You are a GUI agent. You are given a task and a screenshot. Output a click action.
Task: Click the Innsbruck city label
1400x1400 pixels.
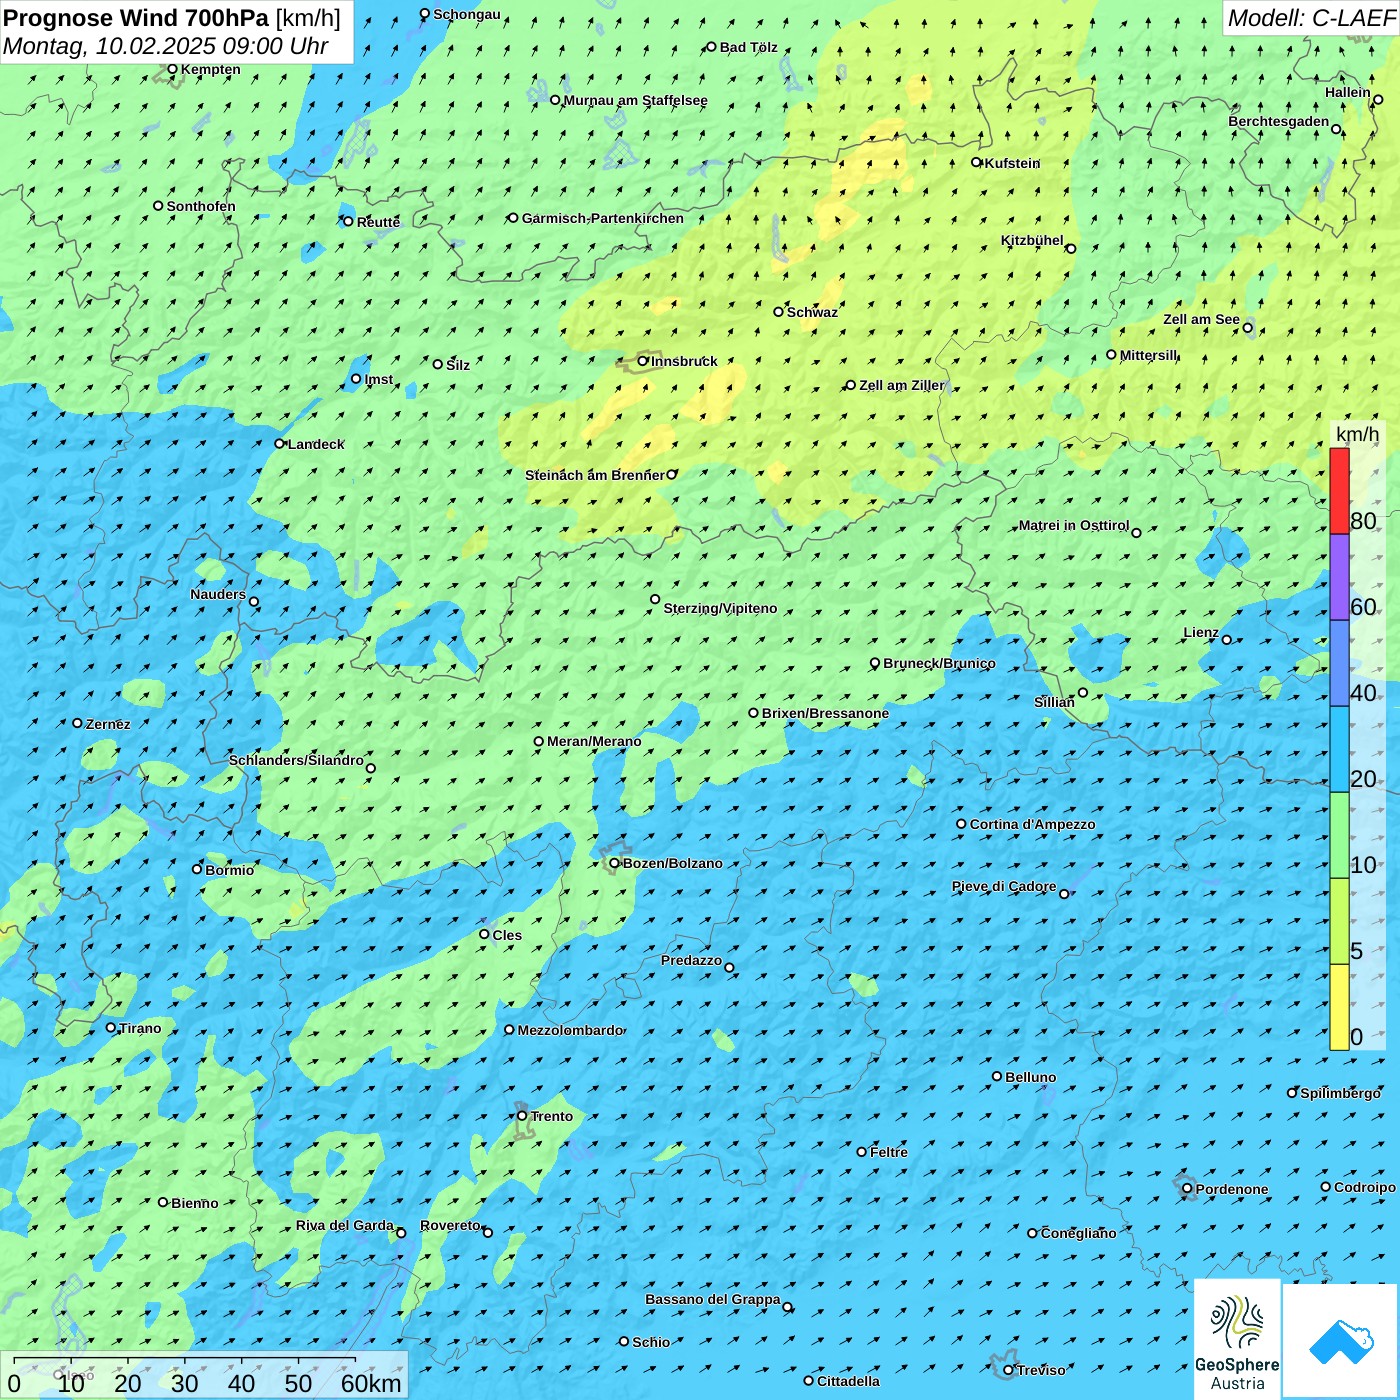pos(684,361)
